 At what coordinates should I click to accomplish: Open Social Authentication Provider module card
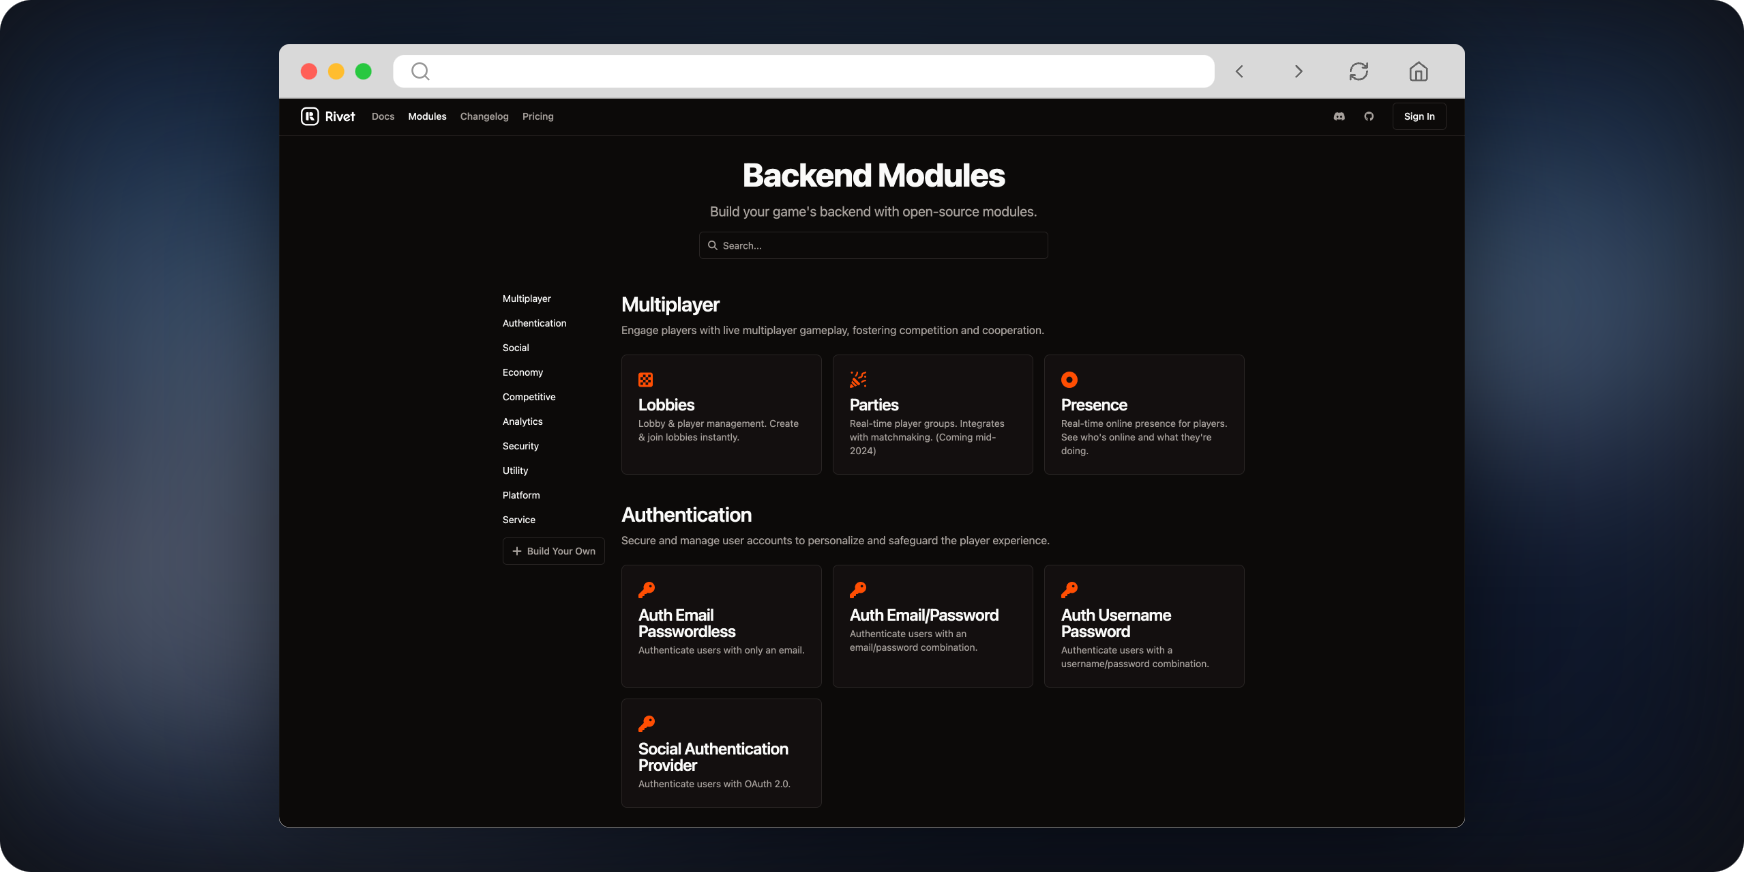click(x=721, y=753)
